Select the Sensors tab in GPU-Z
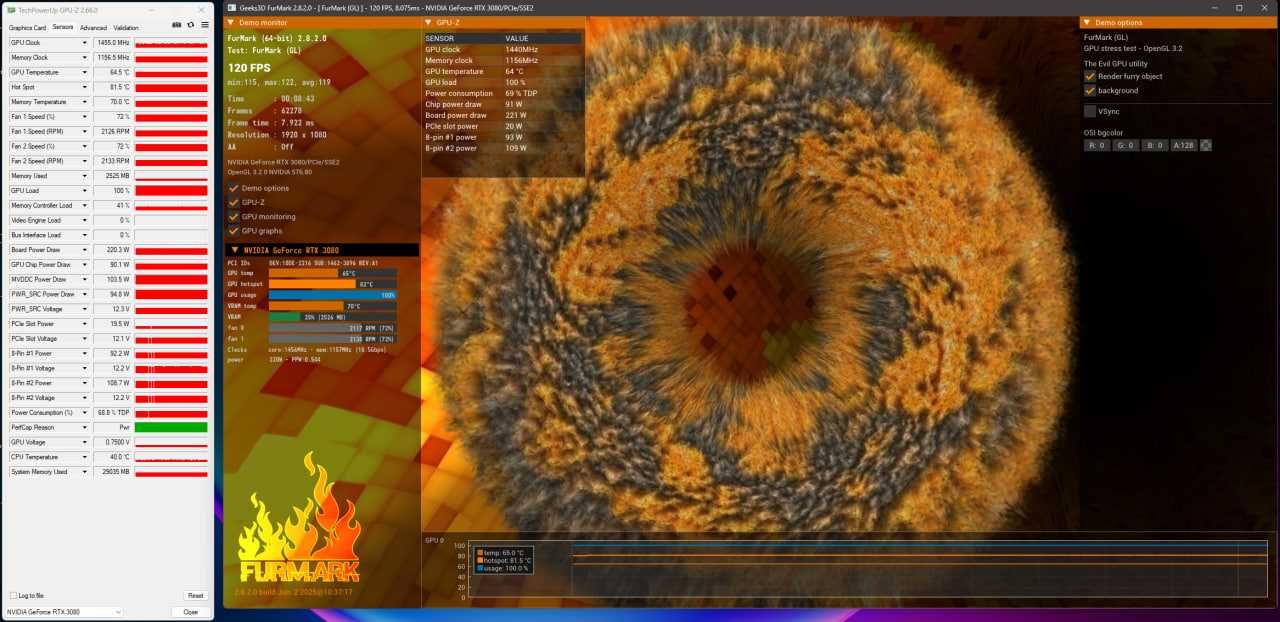This screenshot has height=622, width=1280. click(63, 28)
